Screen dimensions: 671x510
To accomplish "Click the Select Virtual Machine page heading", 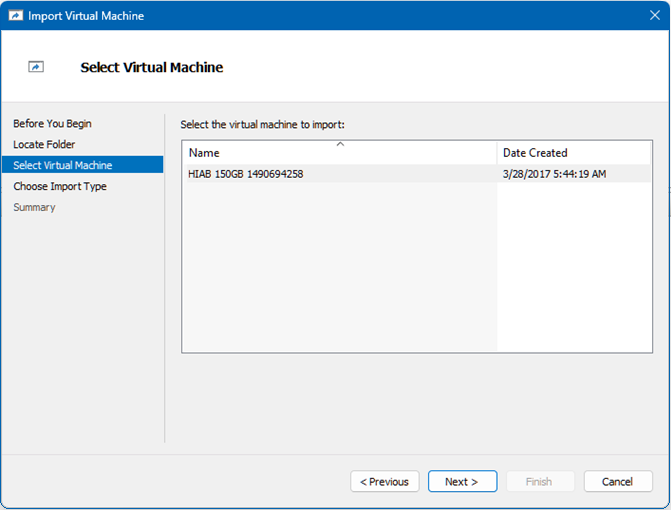I will (151, 68).
